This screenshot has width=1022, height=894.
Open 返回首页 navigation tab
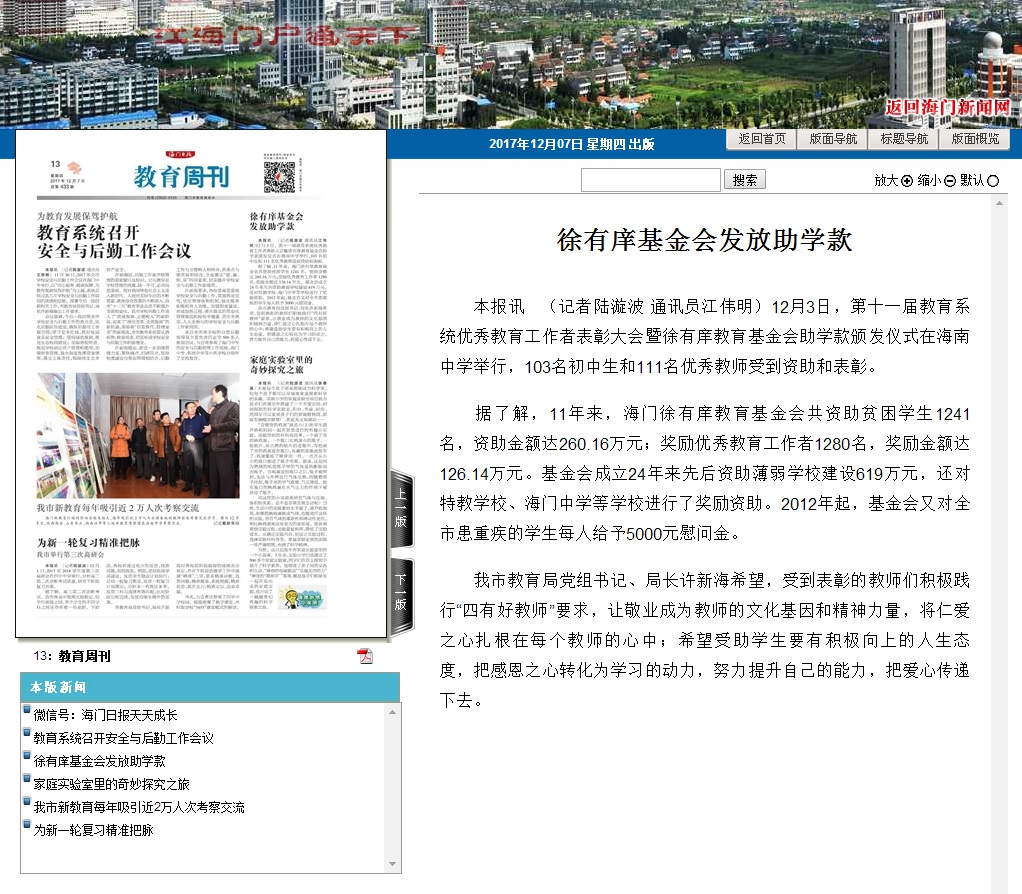tap(762, 139)
